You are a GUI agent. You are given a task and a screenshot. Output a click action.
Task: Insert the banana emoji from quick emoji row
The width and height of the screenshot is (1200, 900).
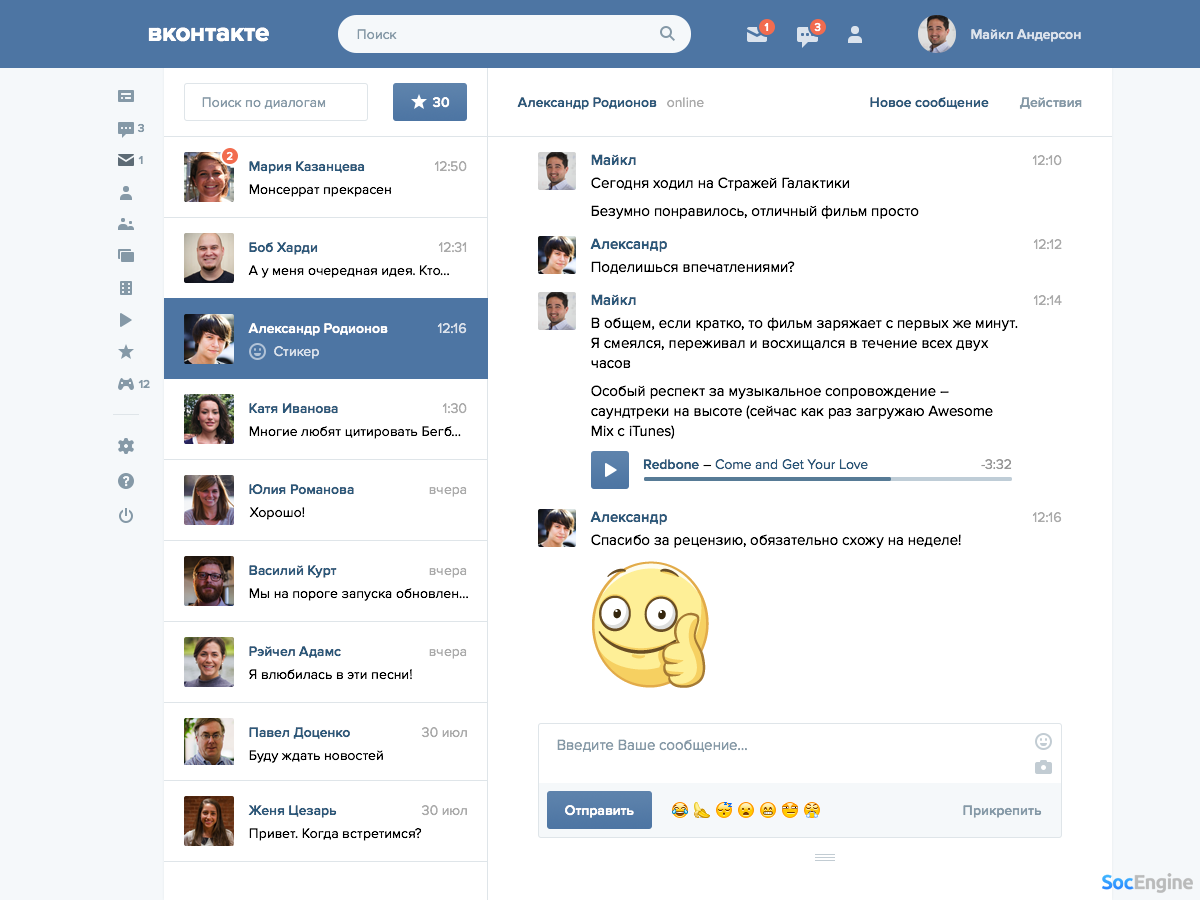pos(702,811)
